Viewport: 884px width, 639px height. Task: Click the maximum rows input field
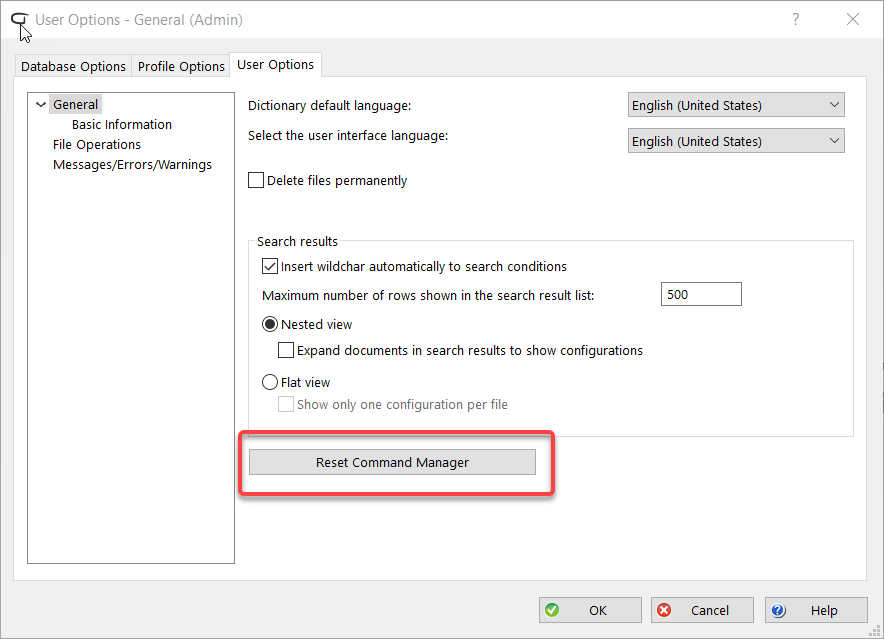tap(701, 295)
